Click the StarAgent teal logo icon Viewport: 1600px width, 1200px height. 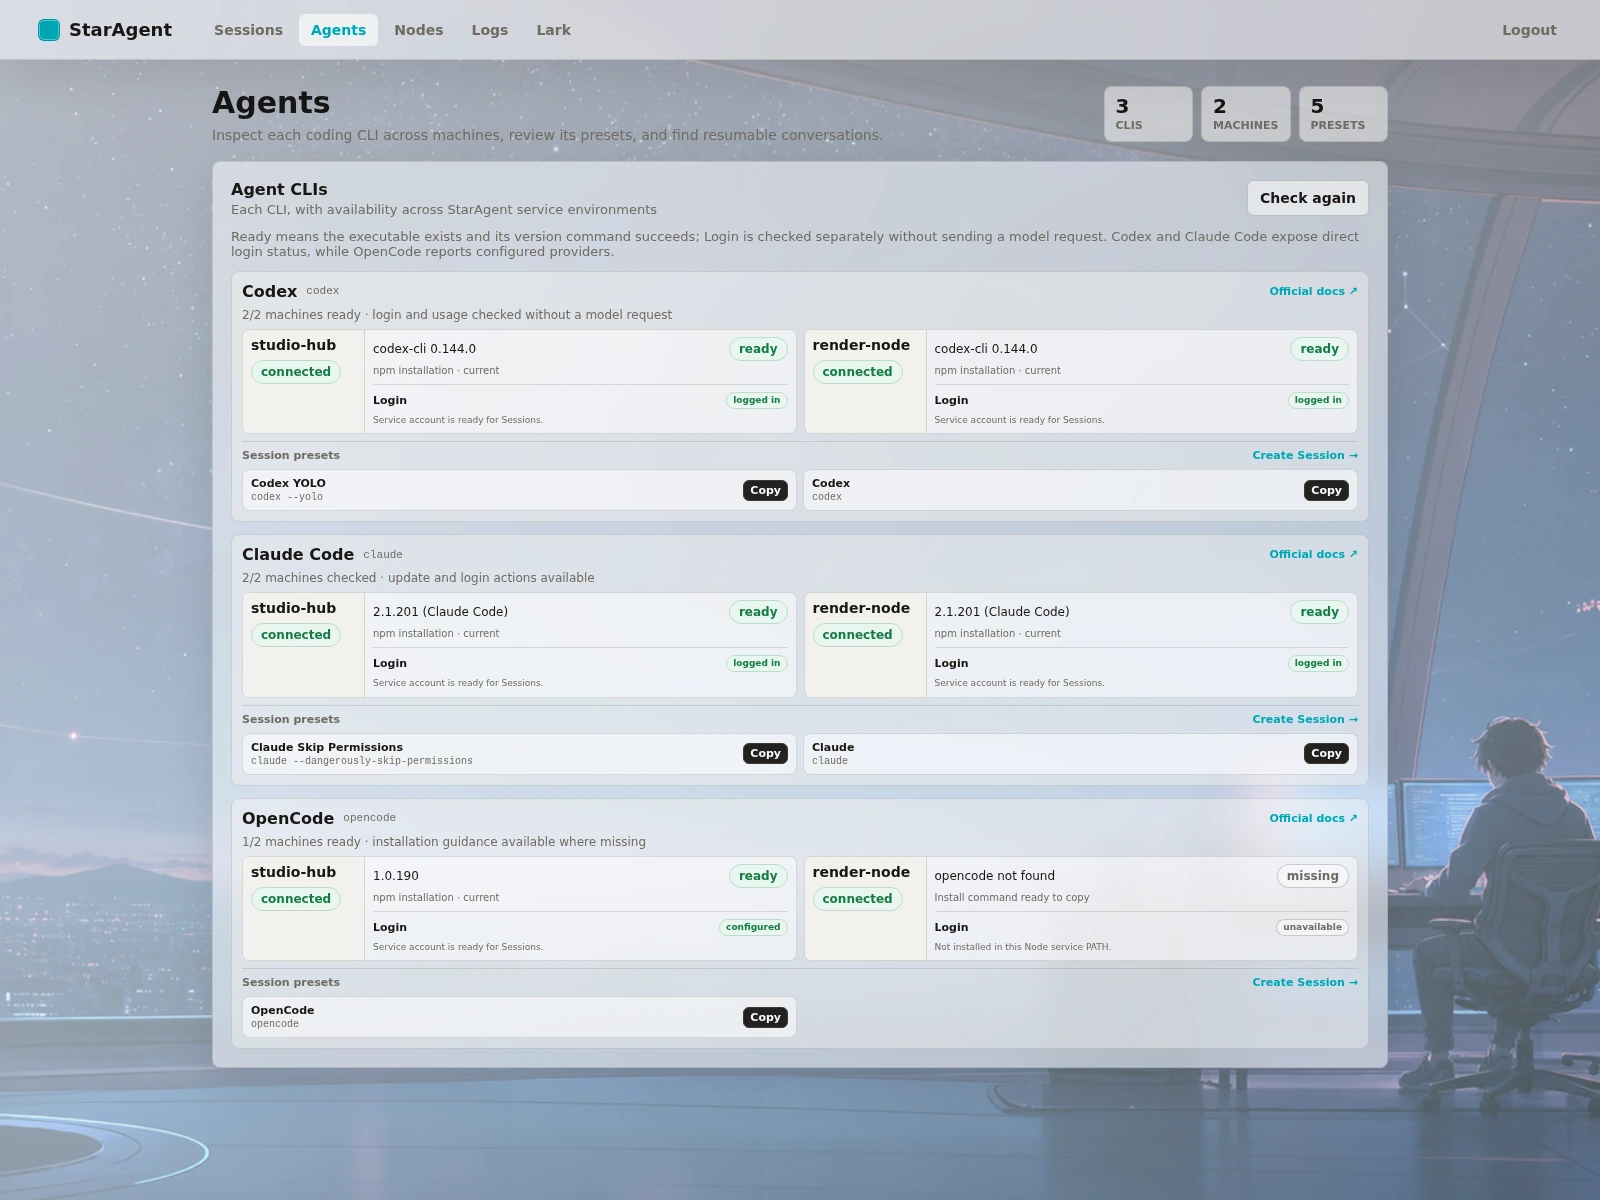point(49,30)
